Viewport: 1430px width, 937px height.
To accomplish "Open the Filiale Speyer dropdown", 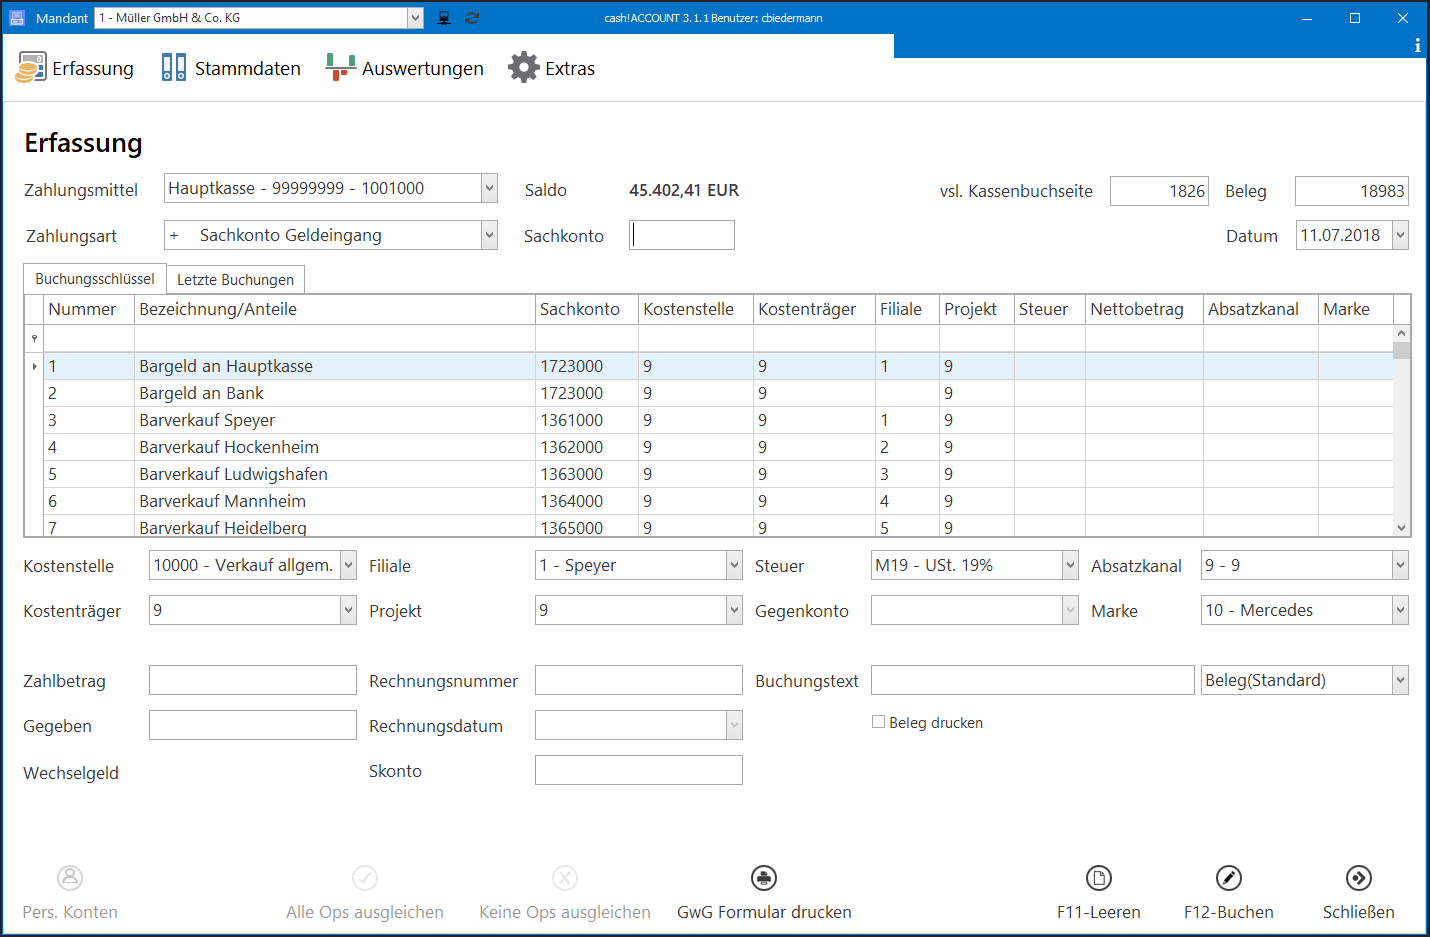I will point(734,565).
